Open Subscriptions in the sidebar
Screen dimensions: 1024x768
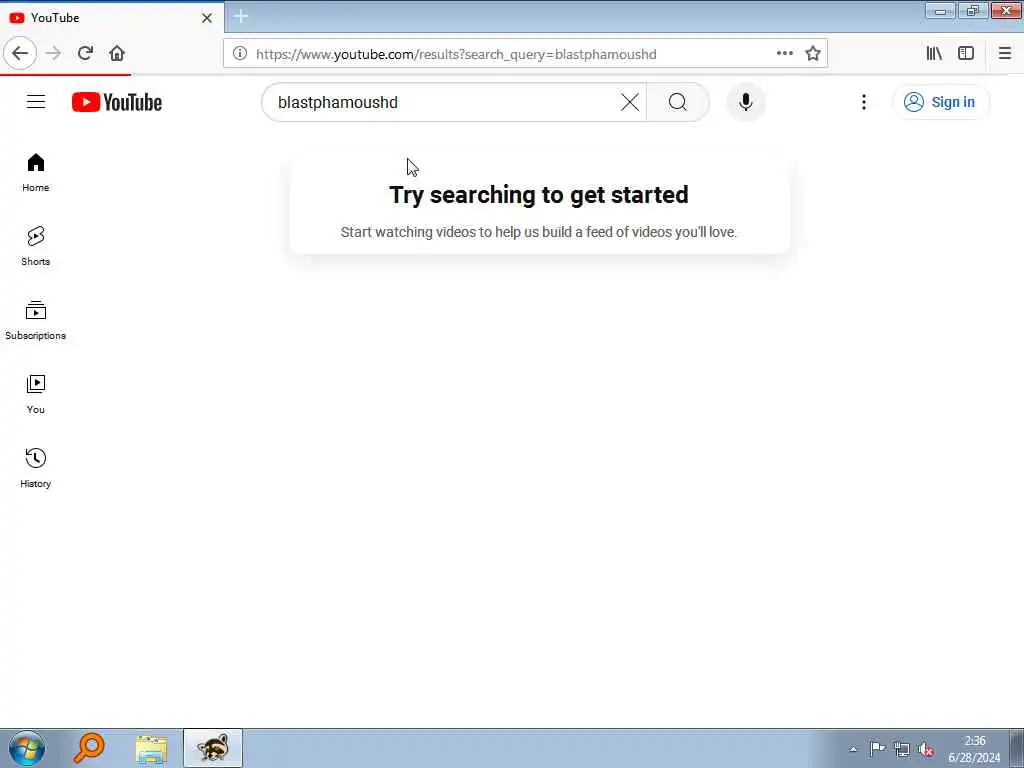(35, 320)
